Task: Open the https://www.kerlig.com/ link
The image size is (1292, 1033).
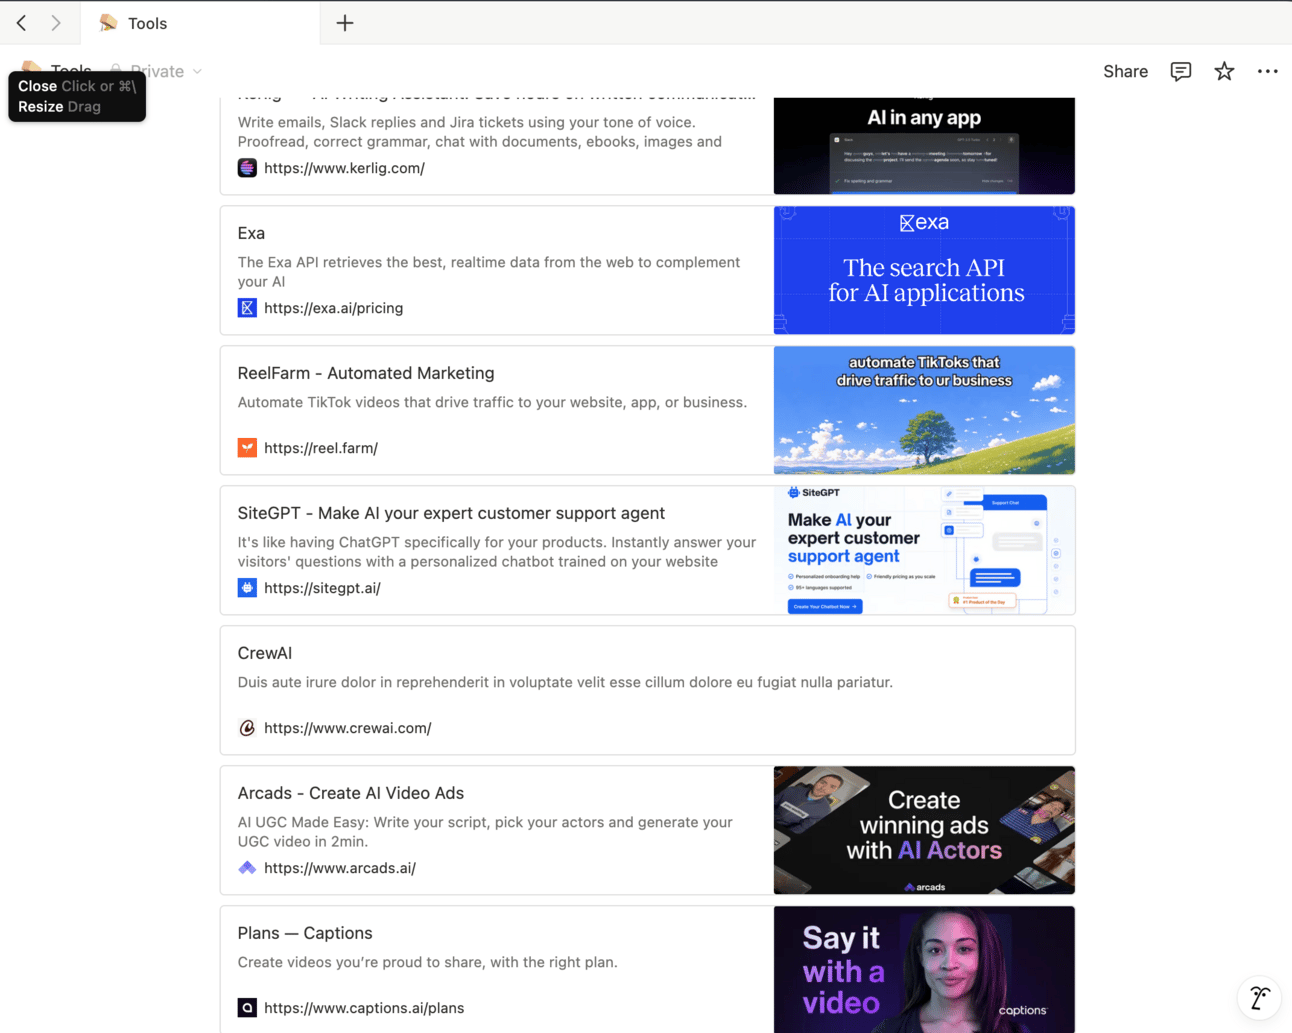Action: point(344,168)
